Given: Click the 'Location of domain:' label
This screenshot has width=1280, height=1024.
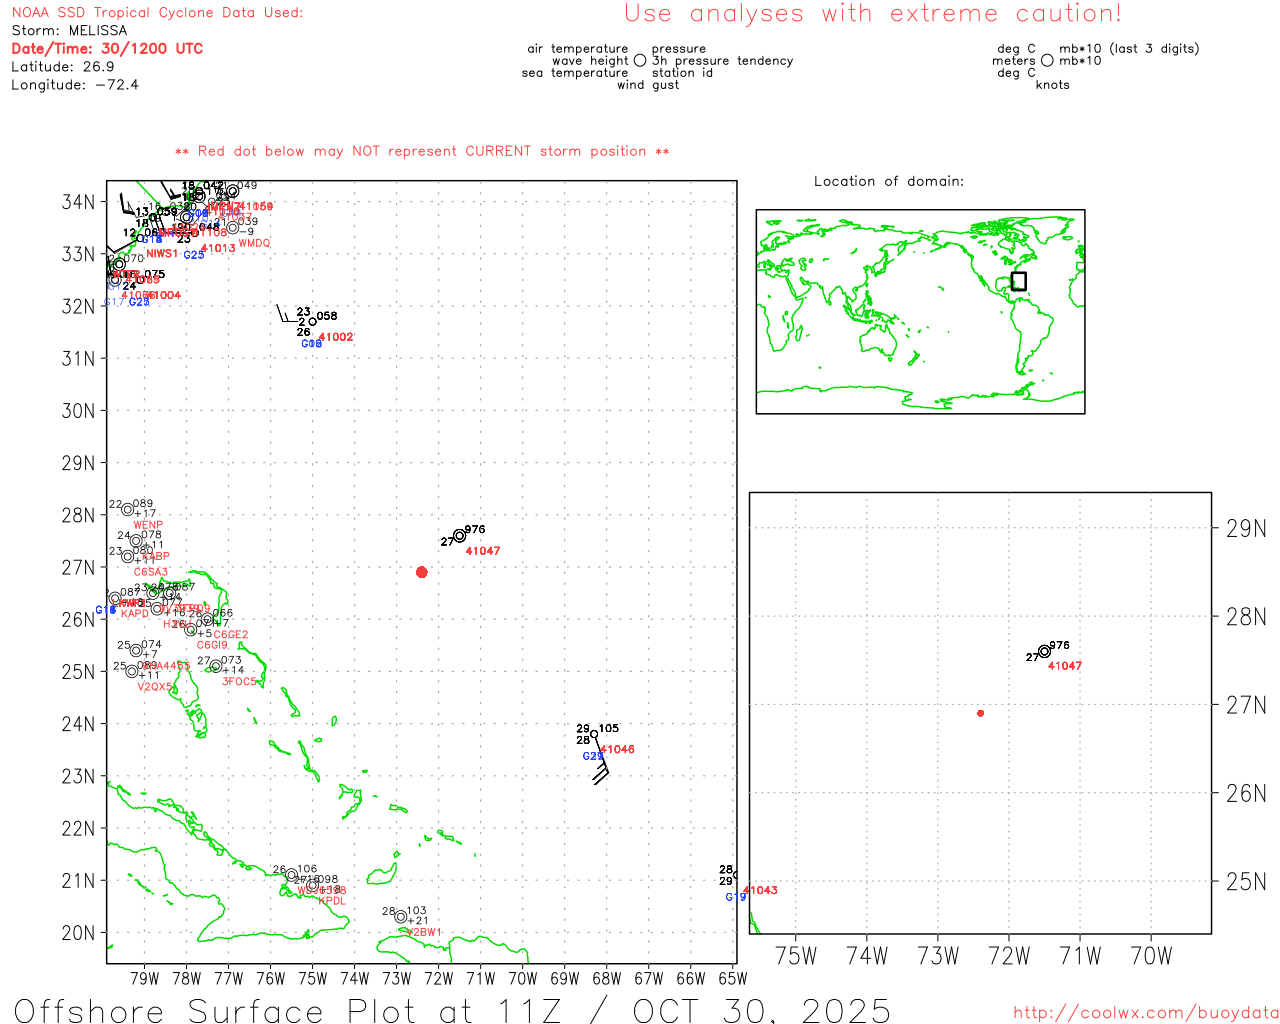Looking at the screenshot, I should click(x=889, y=181).
